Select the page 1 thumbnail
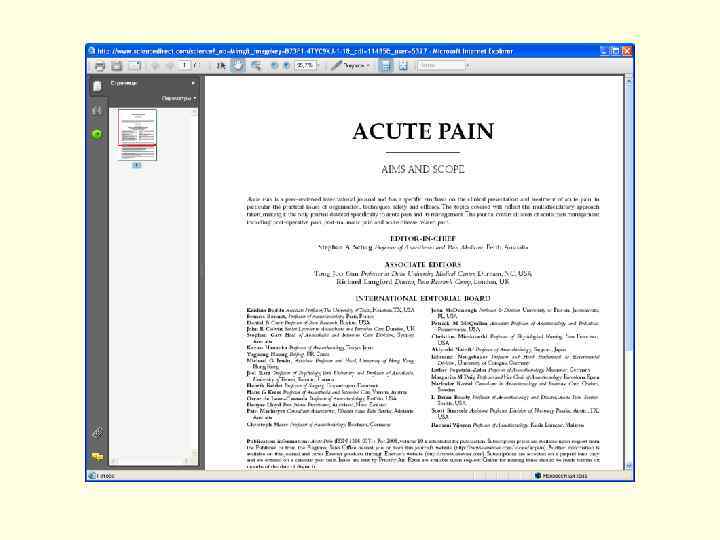This screenshot has height=540, width=720. pyautogui.click(x=137, y=135)
